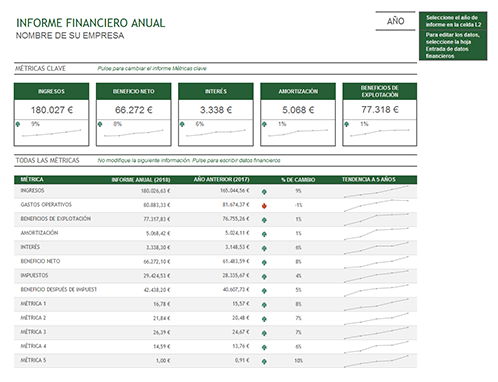
Task: Select the AMORTIZACIÓN card header
Action: click(x=298, y=91)
